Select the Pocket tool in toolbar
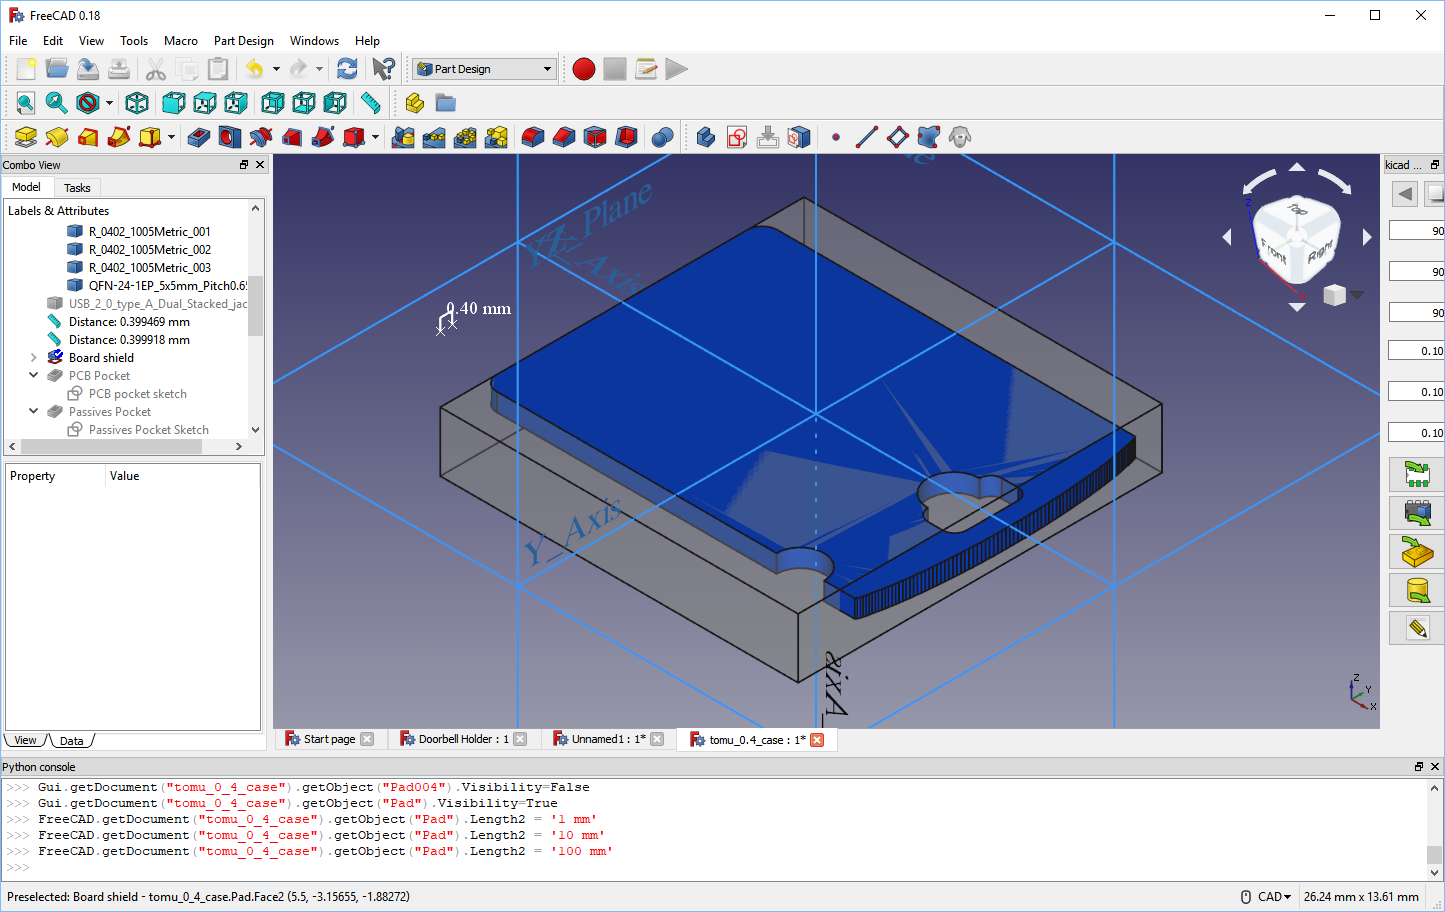The width and height of the screenshot is (1445, 912). (x=199, y=137)
